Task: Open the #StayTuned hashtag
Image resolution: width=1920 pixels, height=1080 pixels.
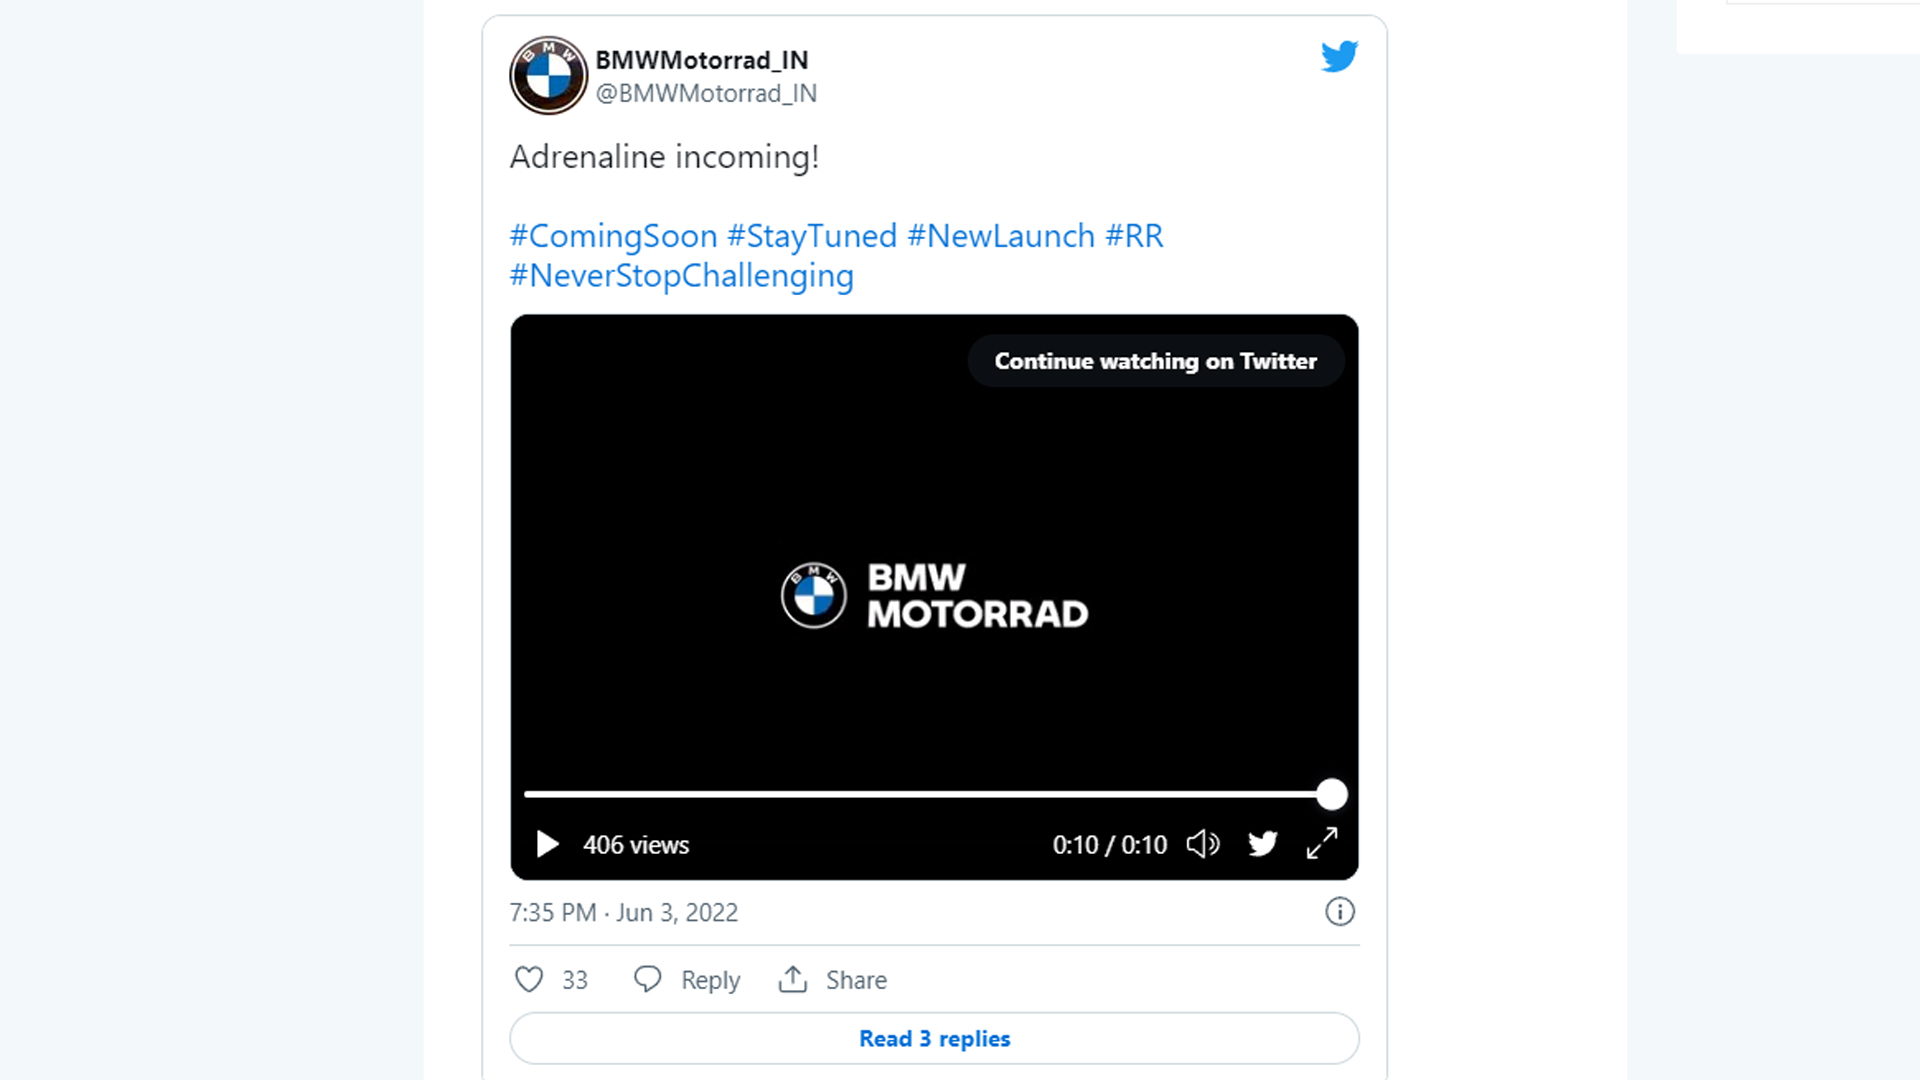Action: (812, 237)
